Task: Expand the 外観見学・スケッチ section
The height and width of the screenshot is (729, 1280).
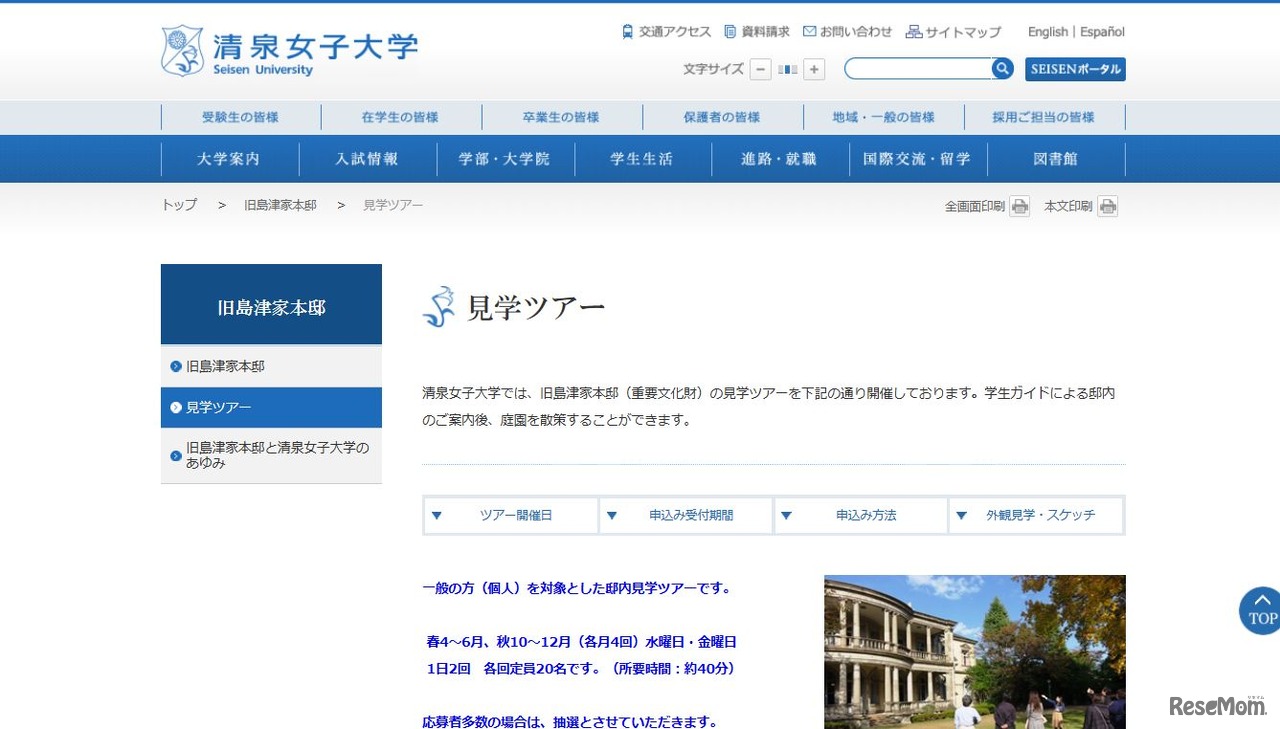Action: pos(1037,515)
